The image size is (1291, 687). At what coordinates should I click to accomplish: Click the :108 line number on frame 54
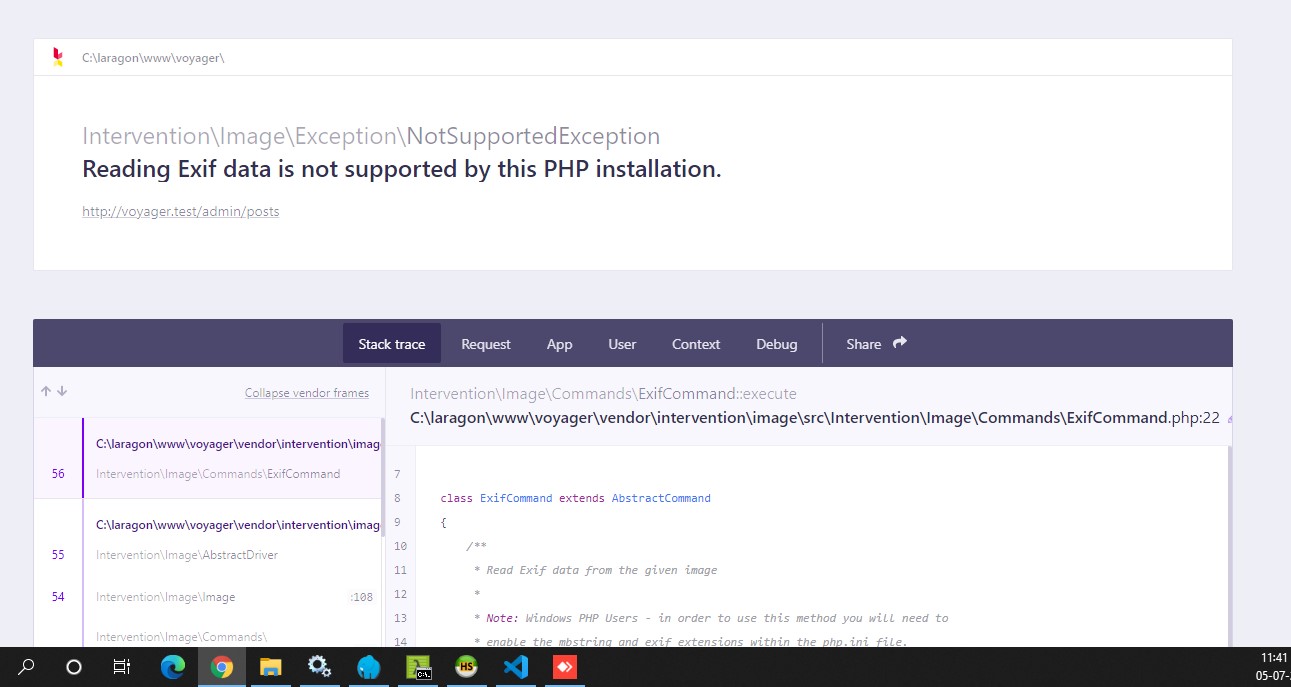pyautogui.click(x=361, y=597)
